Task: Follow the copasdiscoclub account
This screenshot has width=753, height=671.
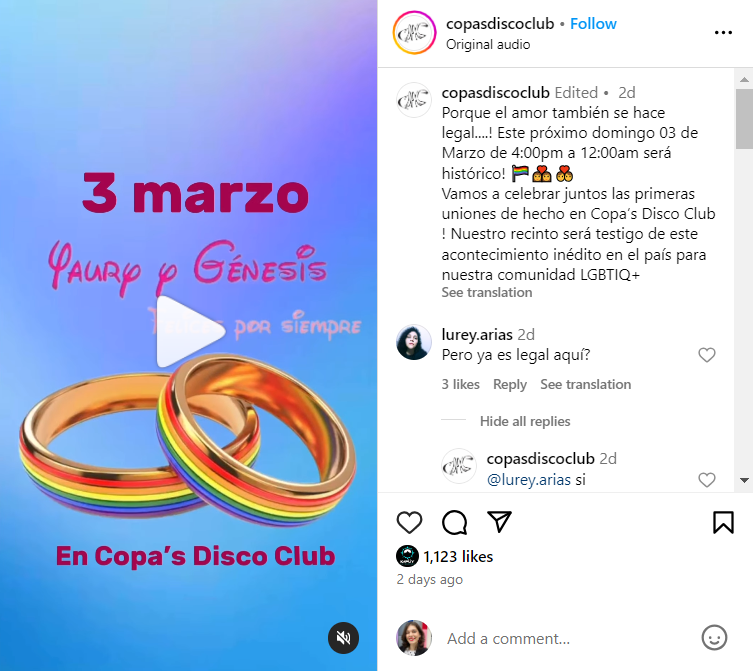Action: click(593, 24)
